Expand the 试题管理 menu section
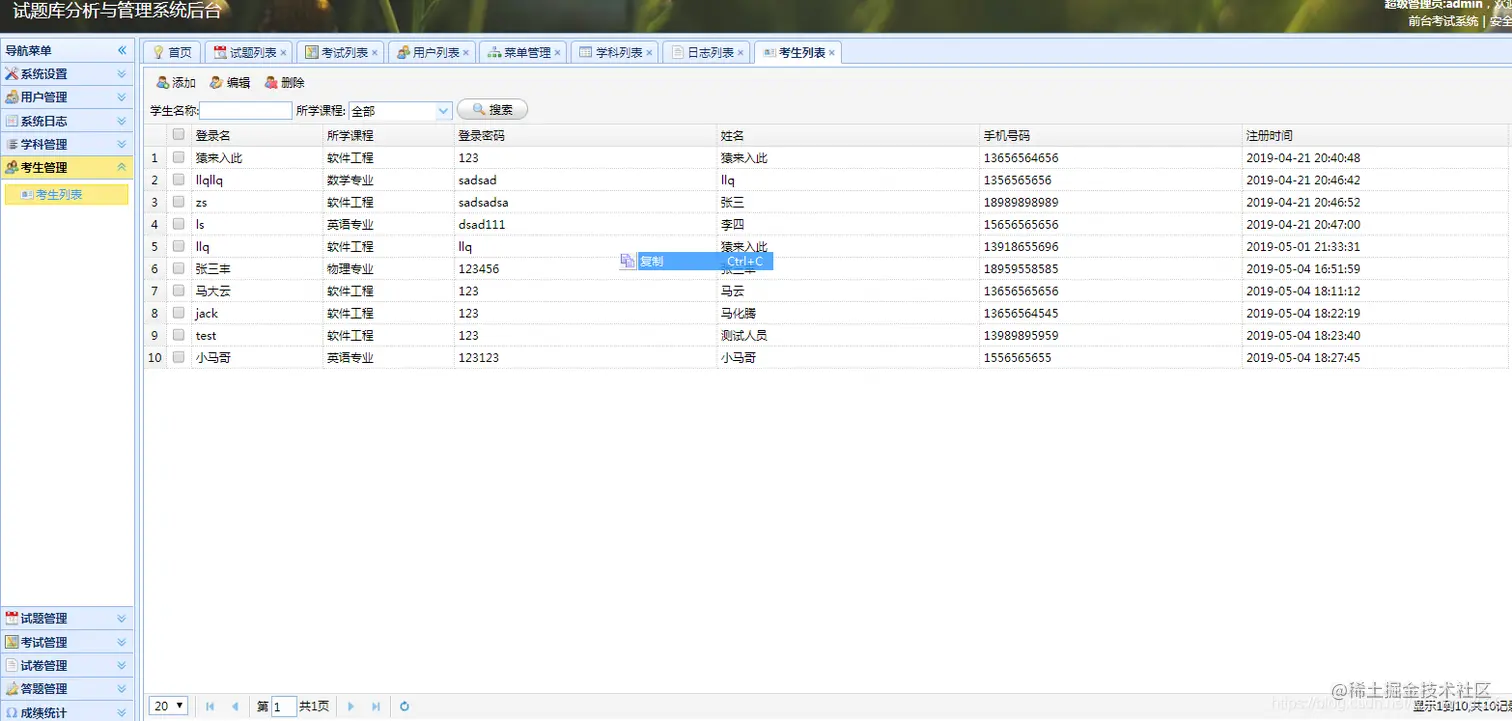Image resolution: width=1512 pixels, height=721 pixels. [x=122, y=619]
